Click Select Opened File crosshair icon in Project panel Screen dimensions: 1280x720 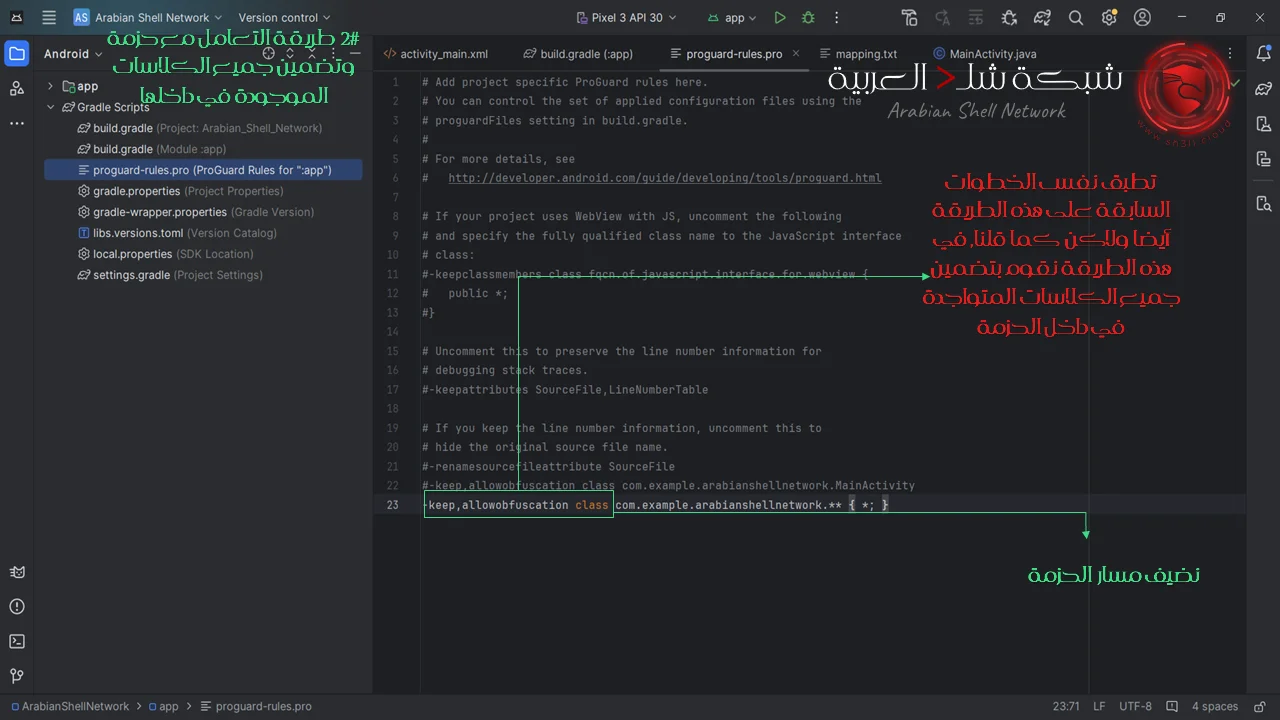point(268,54)
